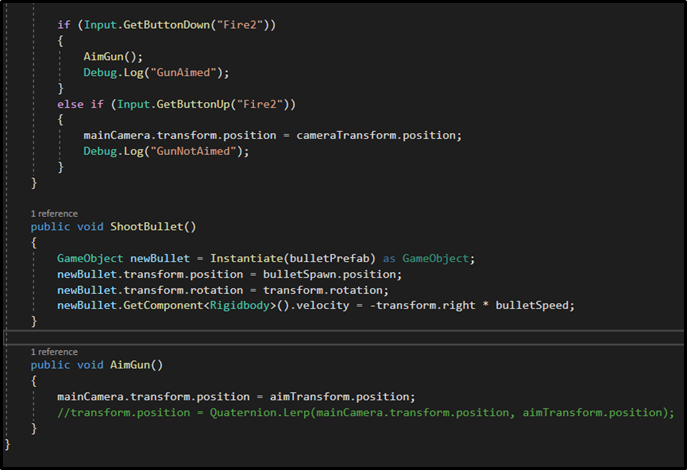The height and width of the screenshot is (470, 687).
Task: Open the '1 reference' CodeLens above AimGun
Action: (x=54, y=352)
